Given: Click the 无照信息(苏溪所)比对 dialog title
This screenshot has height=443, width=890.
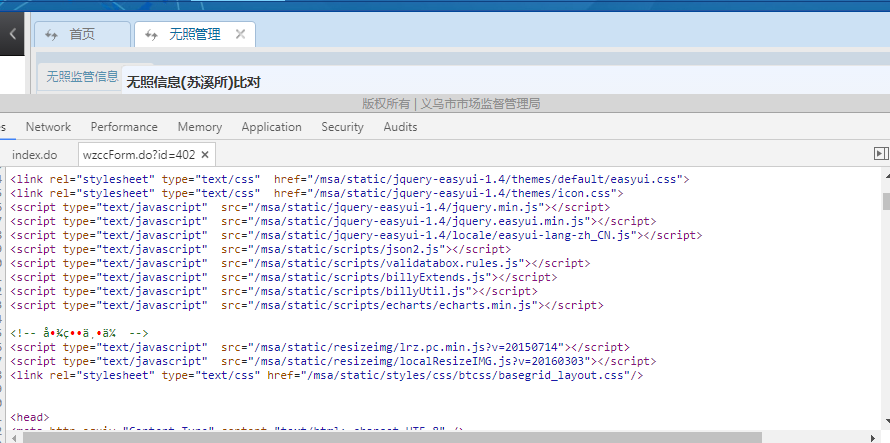Looking at the screenshot, I should pyautogui.click(x=193, y=82).
